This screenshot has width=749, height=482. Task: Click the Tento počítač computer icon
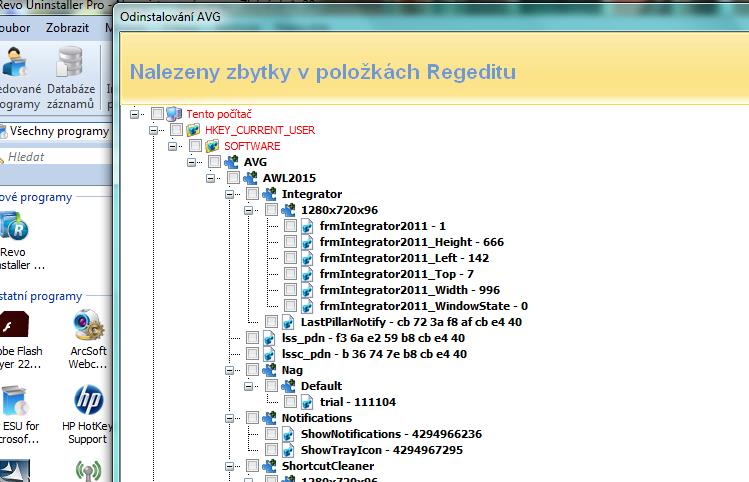pyautogui.click(x=174, y=114)
